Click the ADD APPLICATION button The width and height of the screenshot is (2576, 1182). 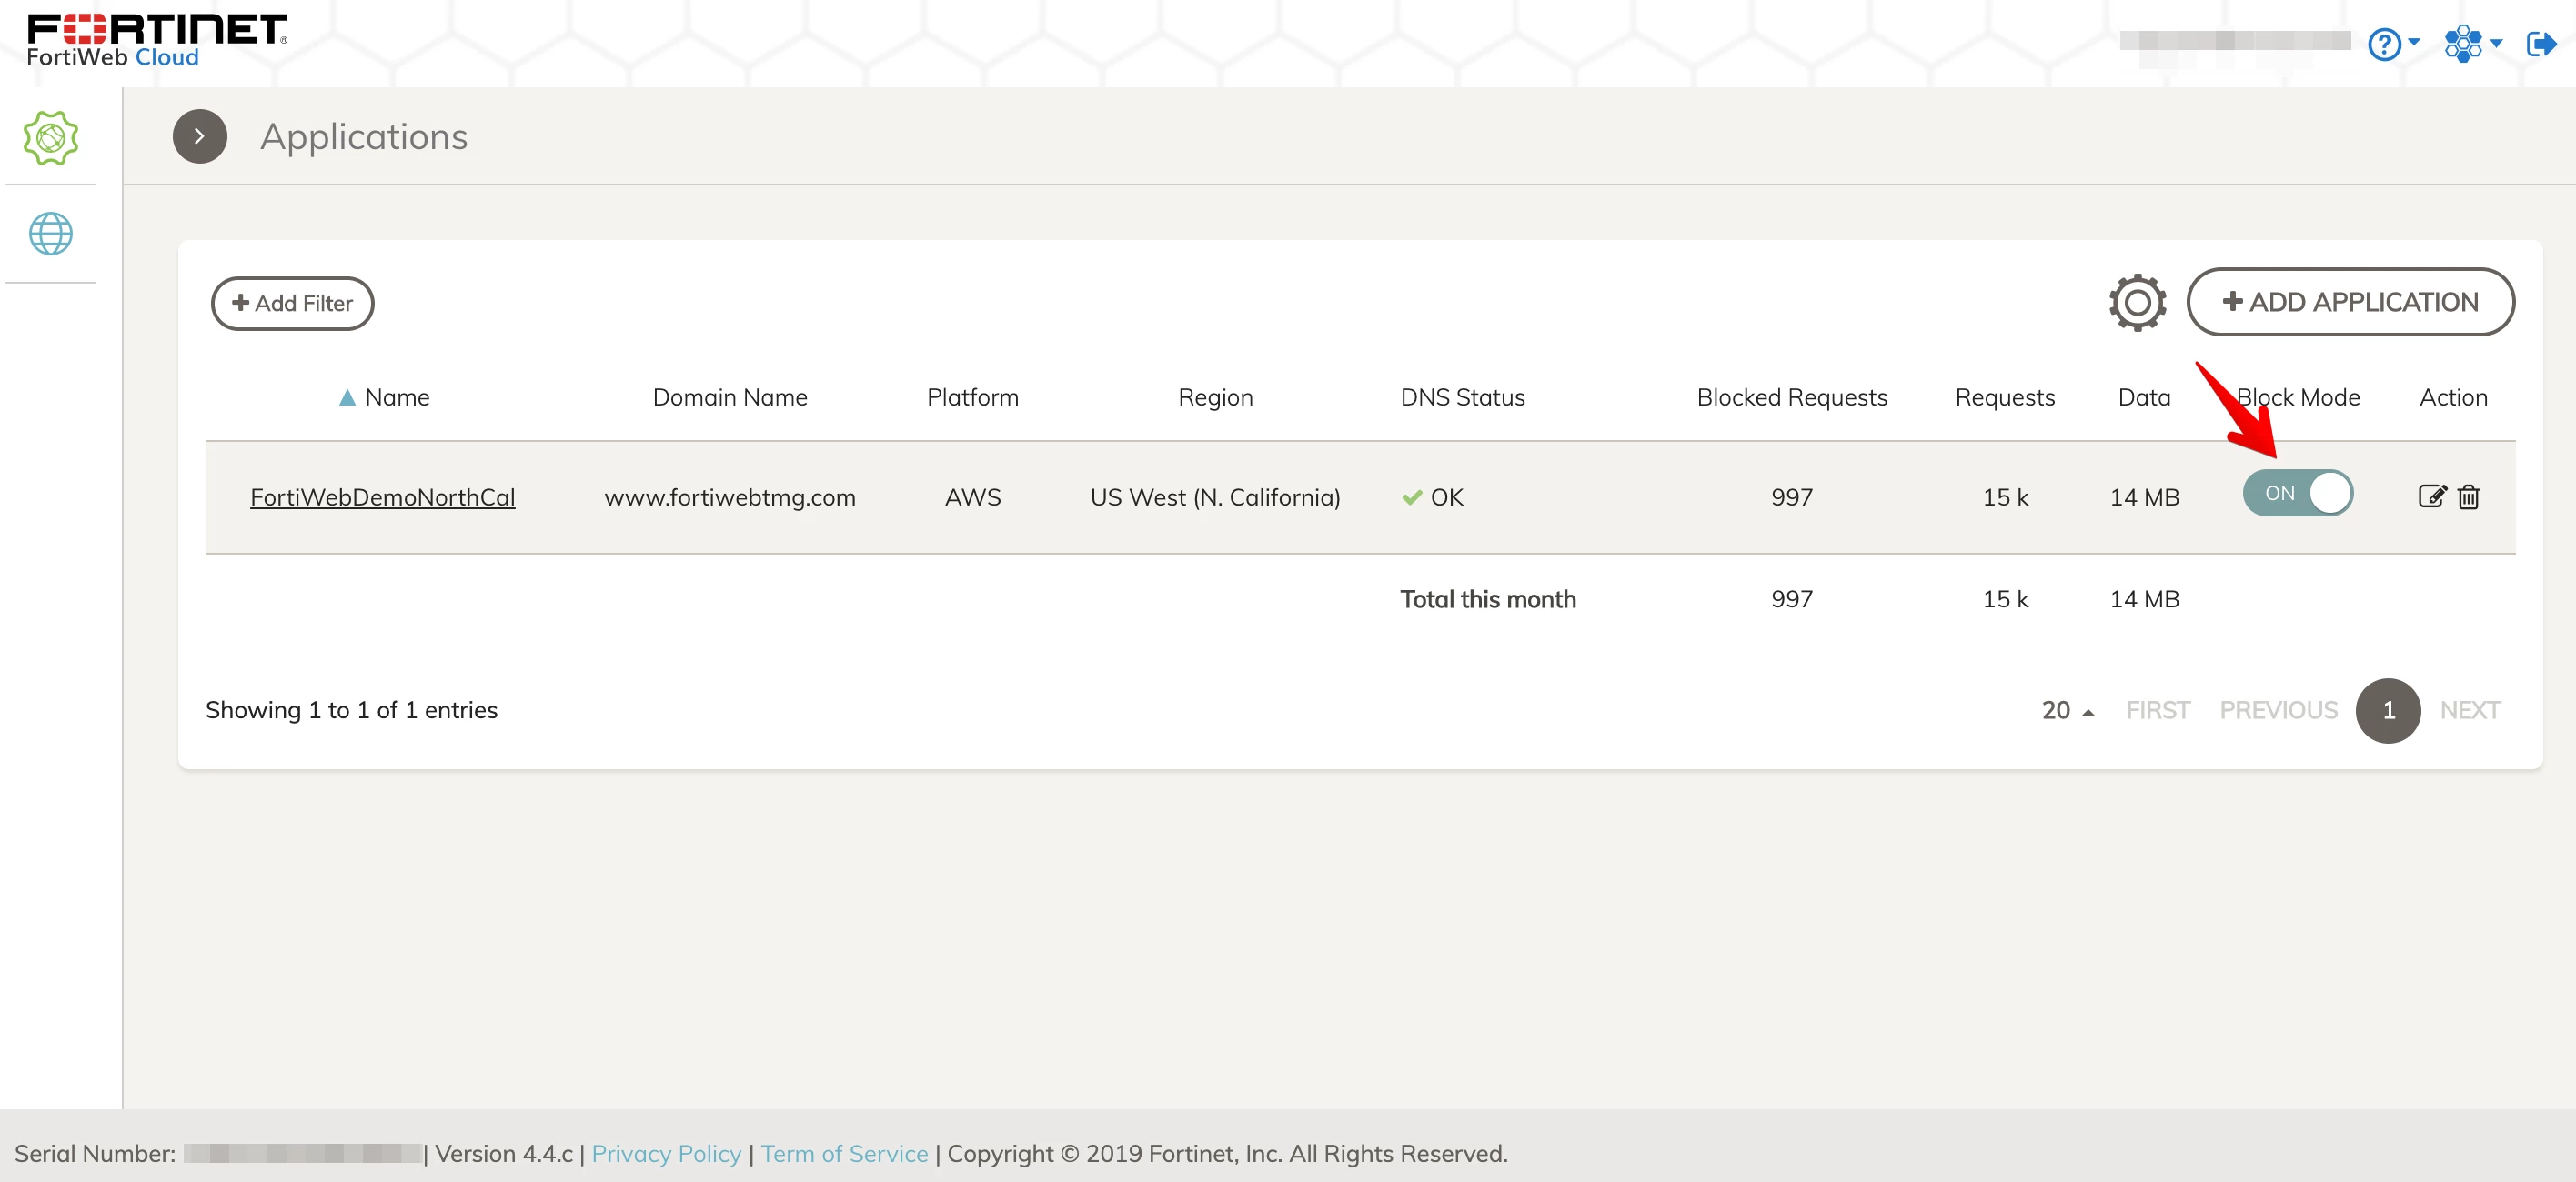(2350, 302)
